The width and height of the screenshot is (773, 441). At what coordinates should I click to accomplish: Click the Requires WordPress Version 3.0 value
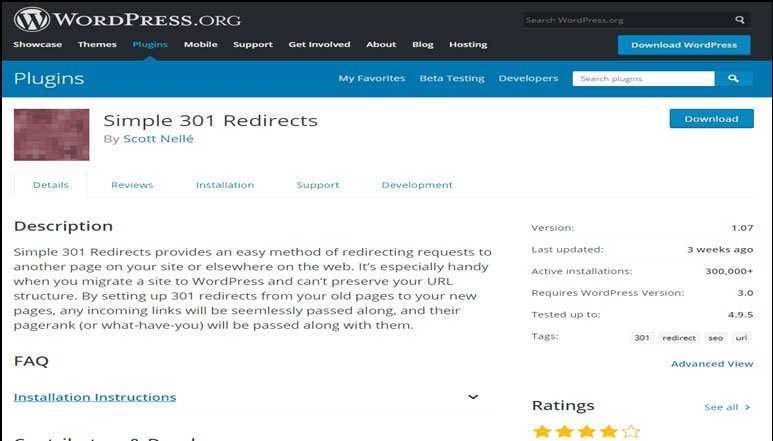tap(745, 293)
